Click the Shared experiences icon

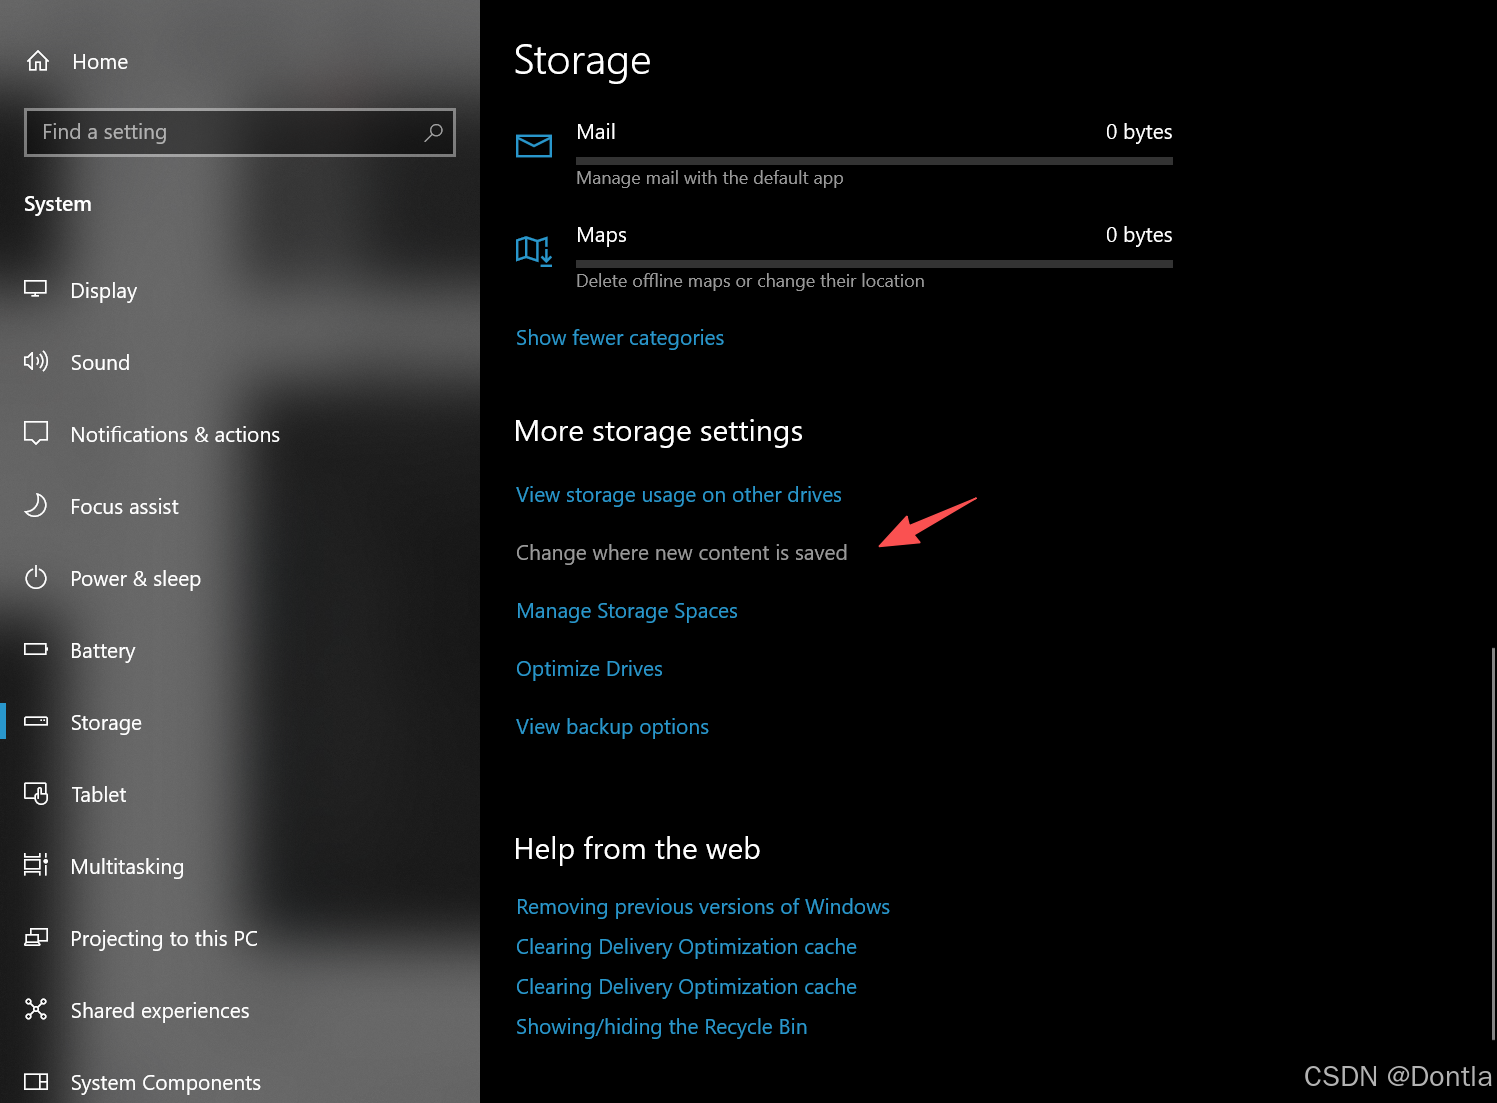[36, 1009]
